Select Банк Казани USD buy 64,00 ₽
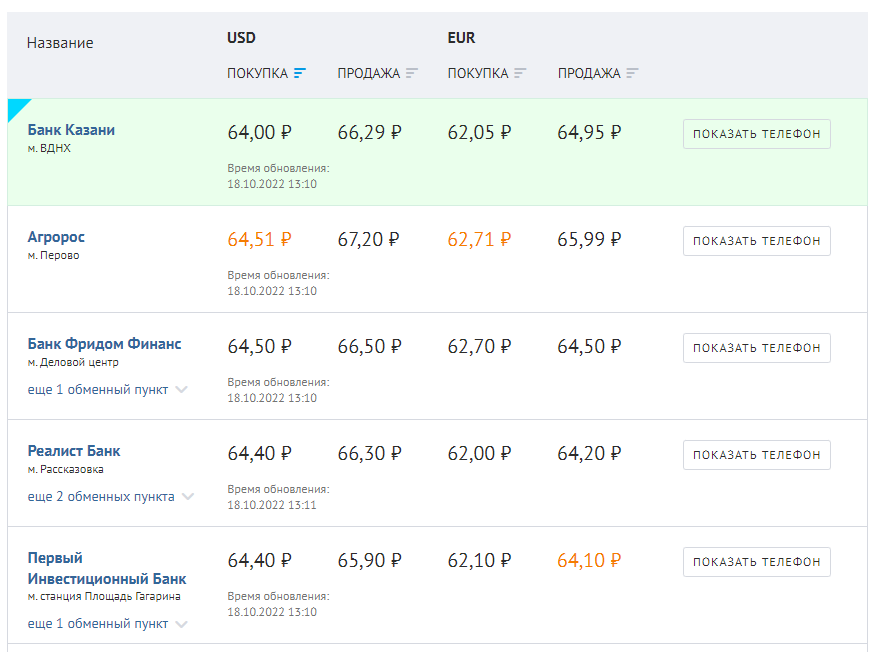 pyautogui.click(x=259, y=133)
